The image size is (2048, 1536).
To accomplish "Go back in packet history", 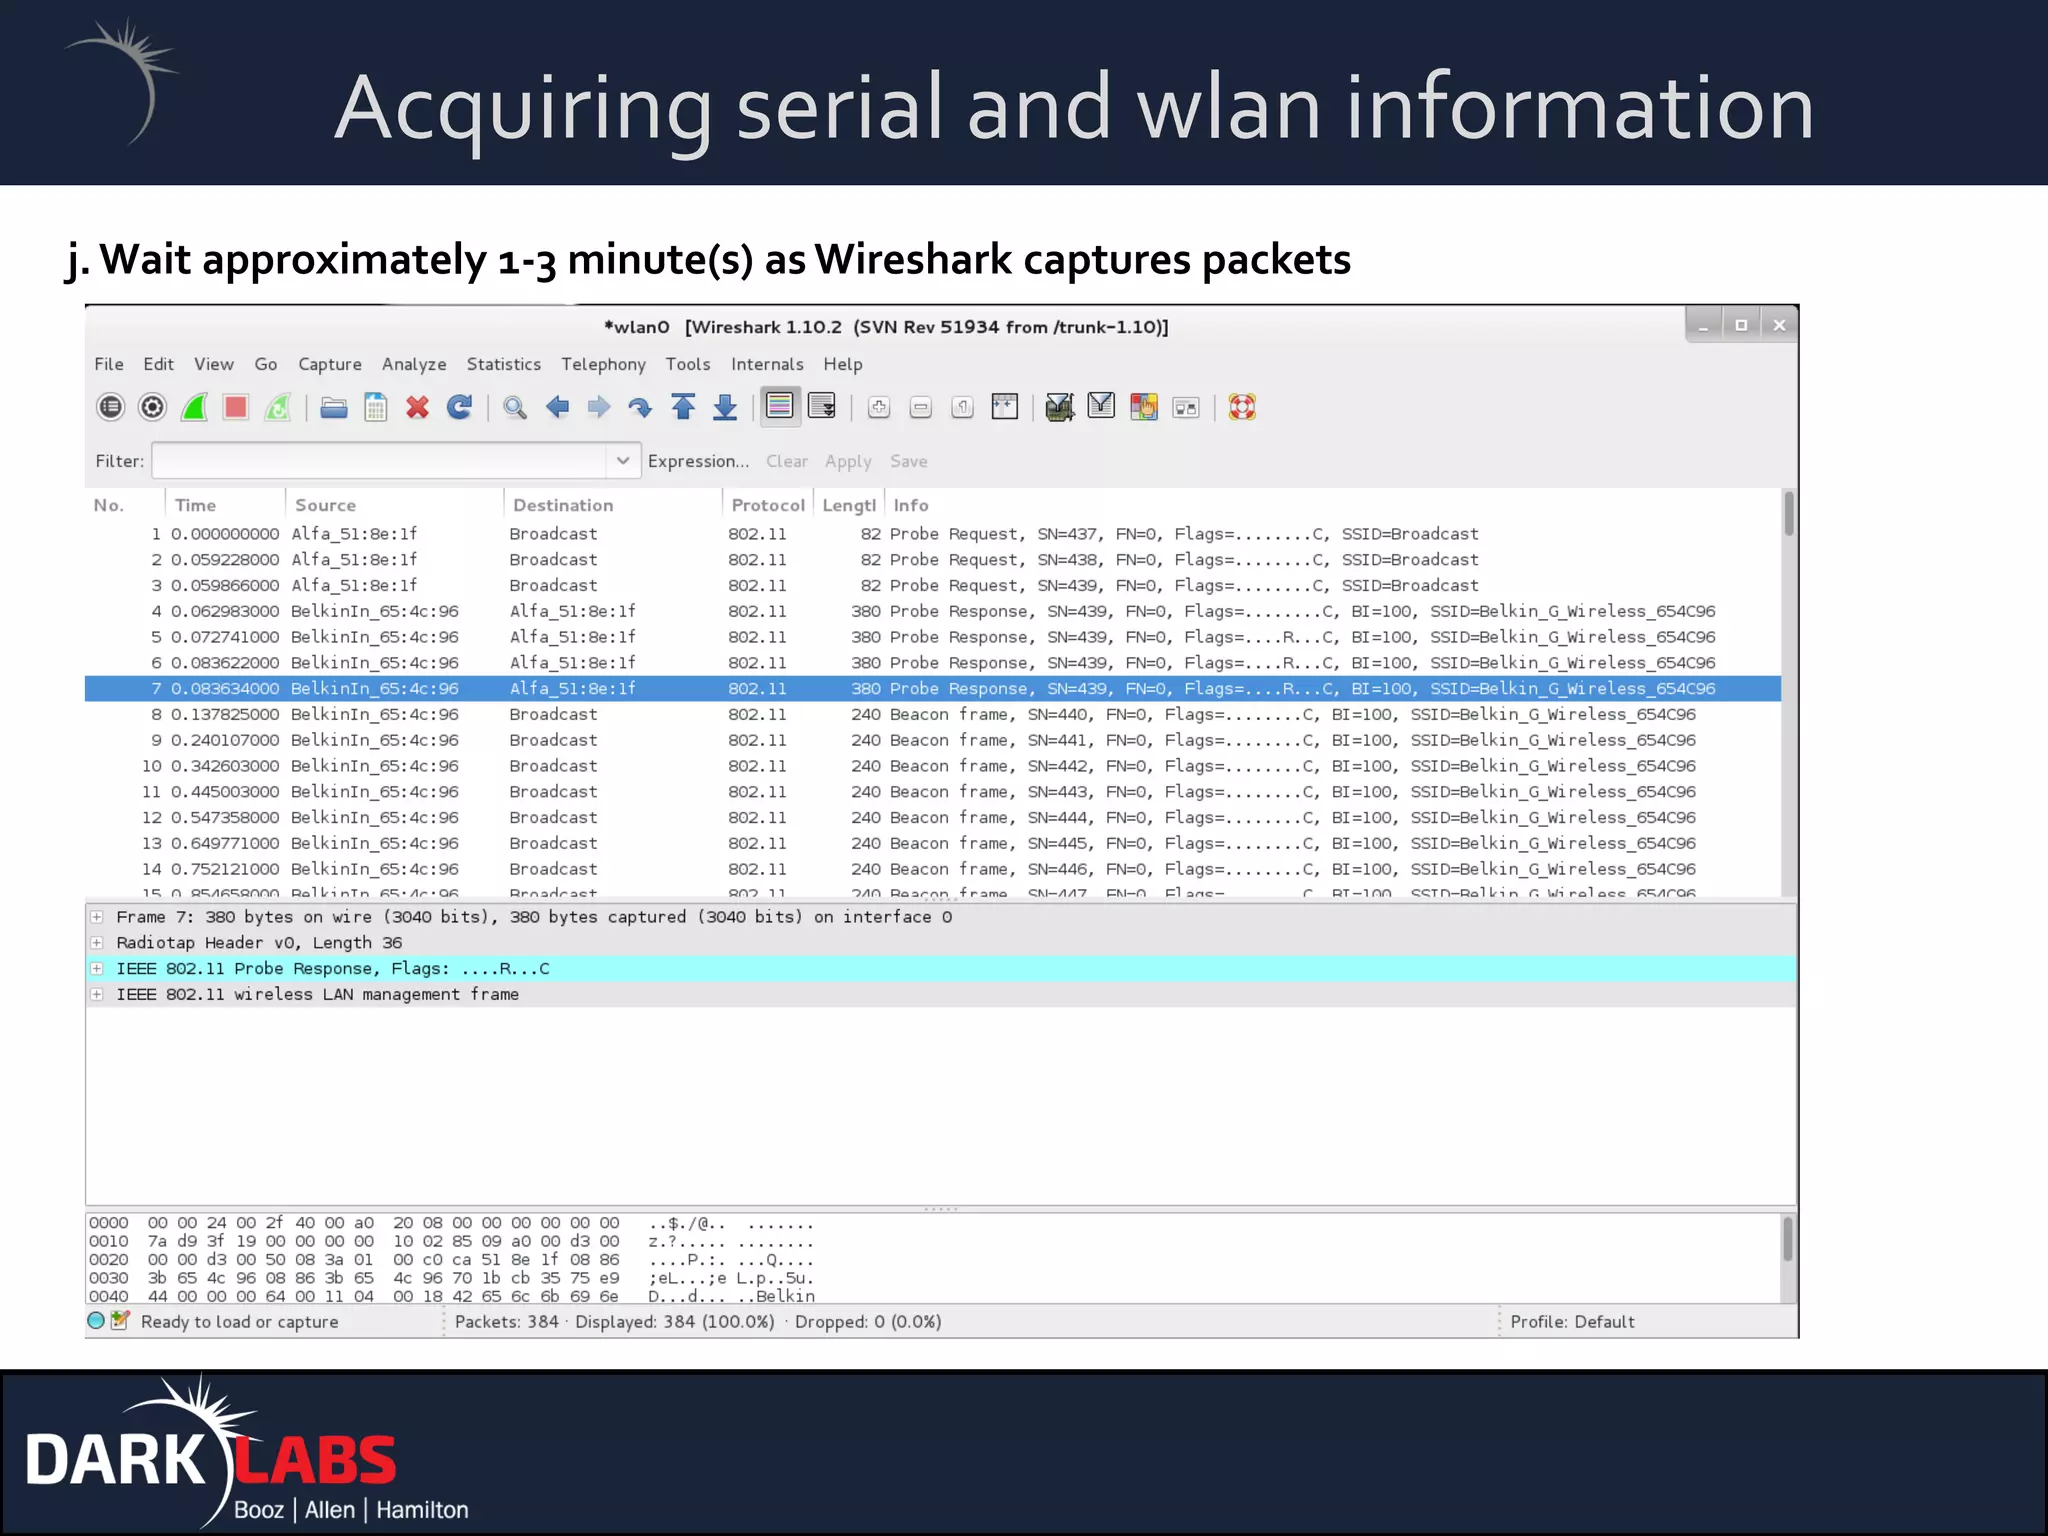I will point(557,407).
